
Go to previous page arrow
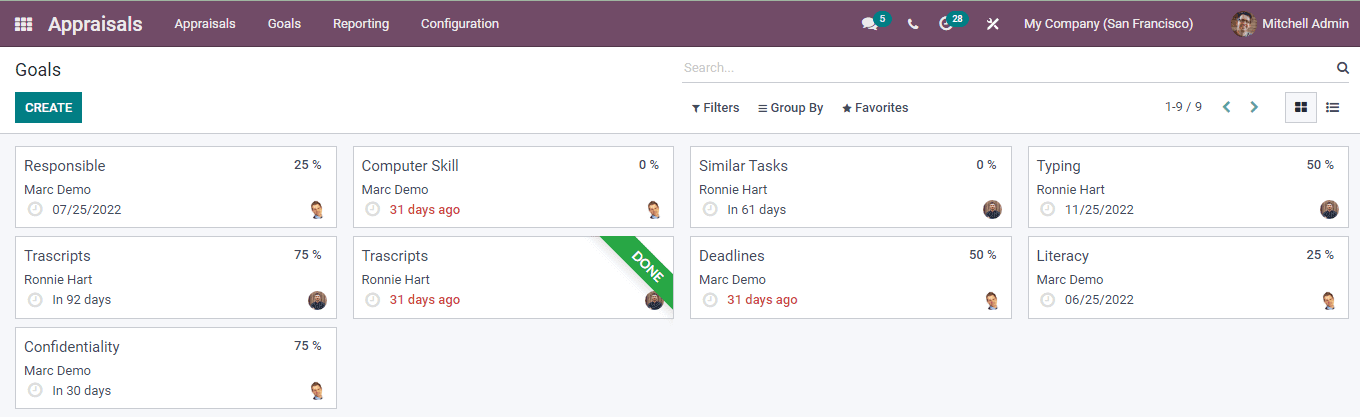pos(1226,107)
